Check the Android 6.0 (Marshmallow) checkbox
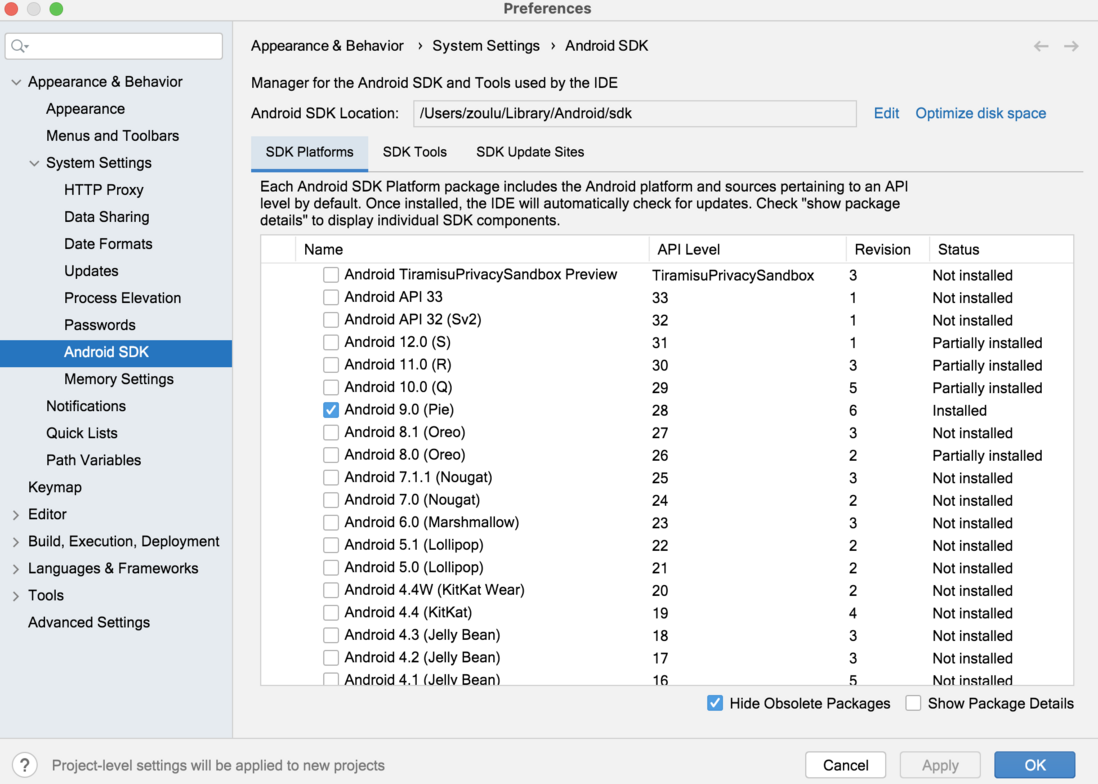The width and height of the screenshot is (1098, 784). pos(331,522)
